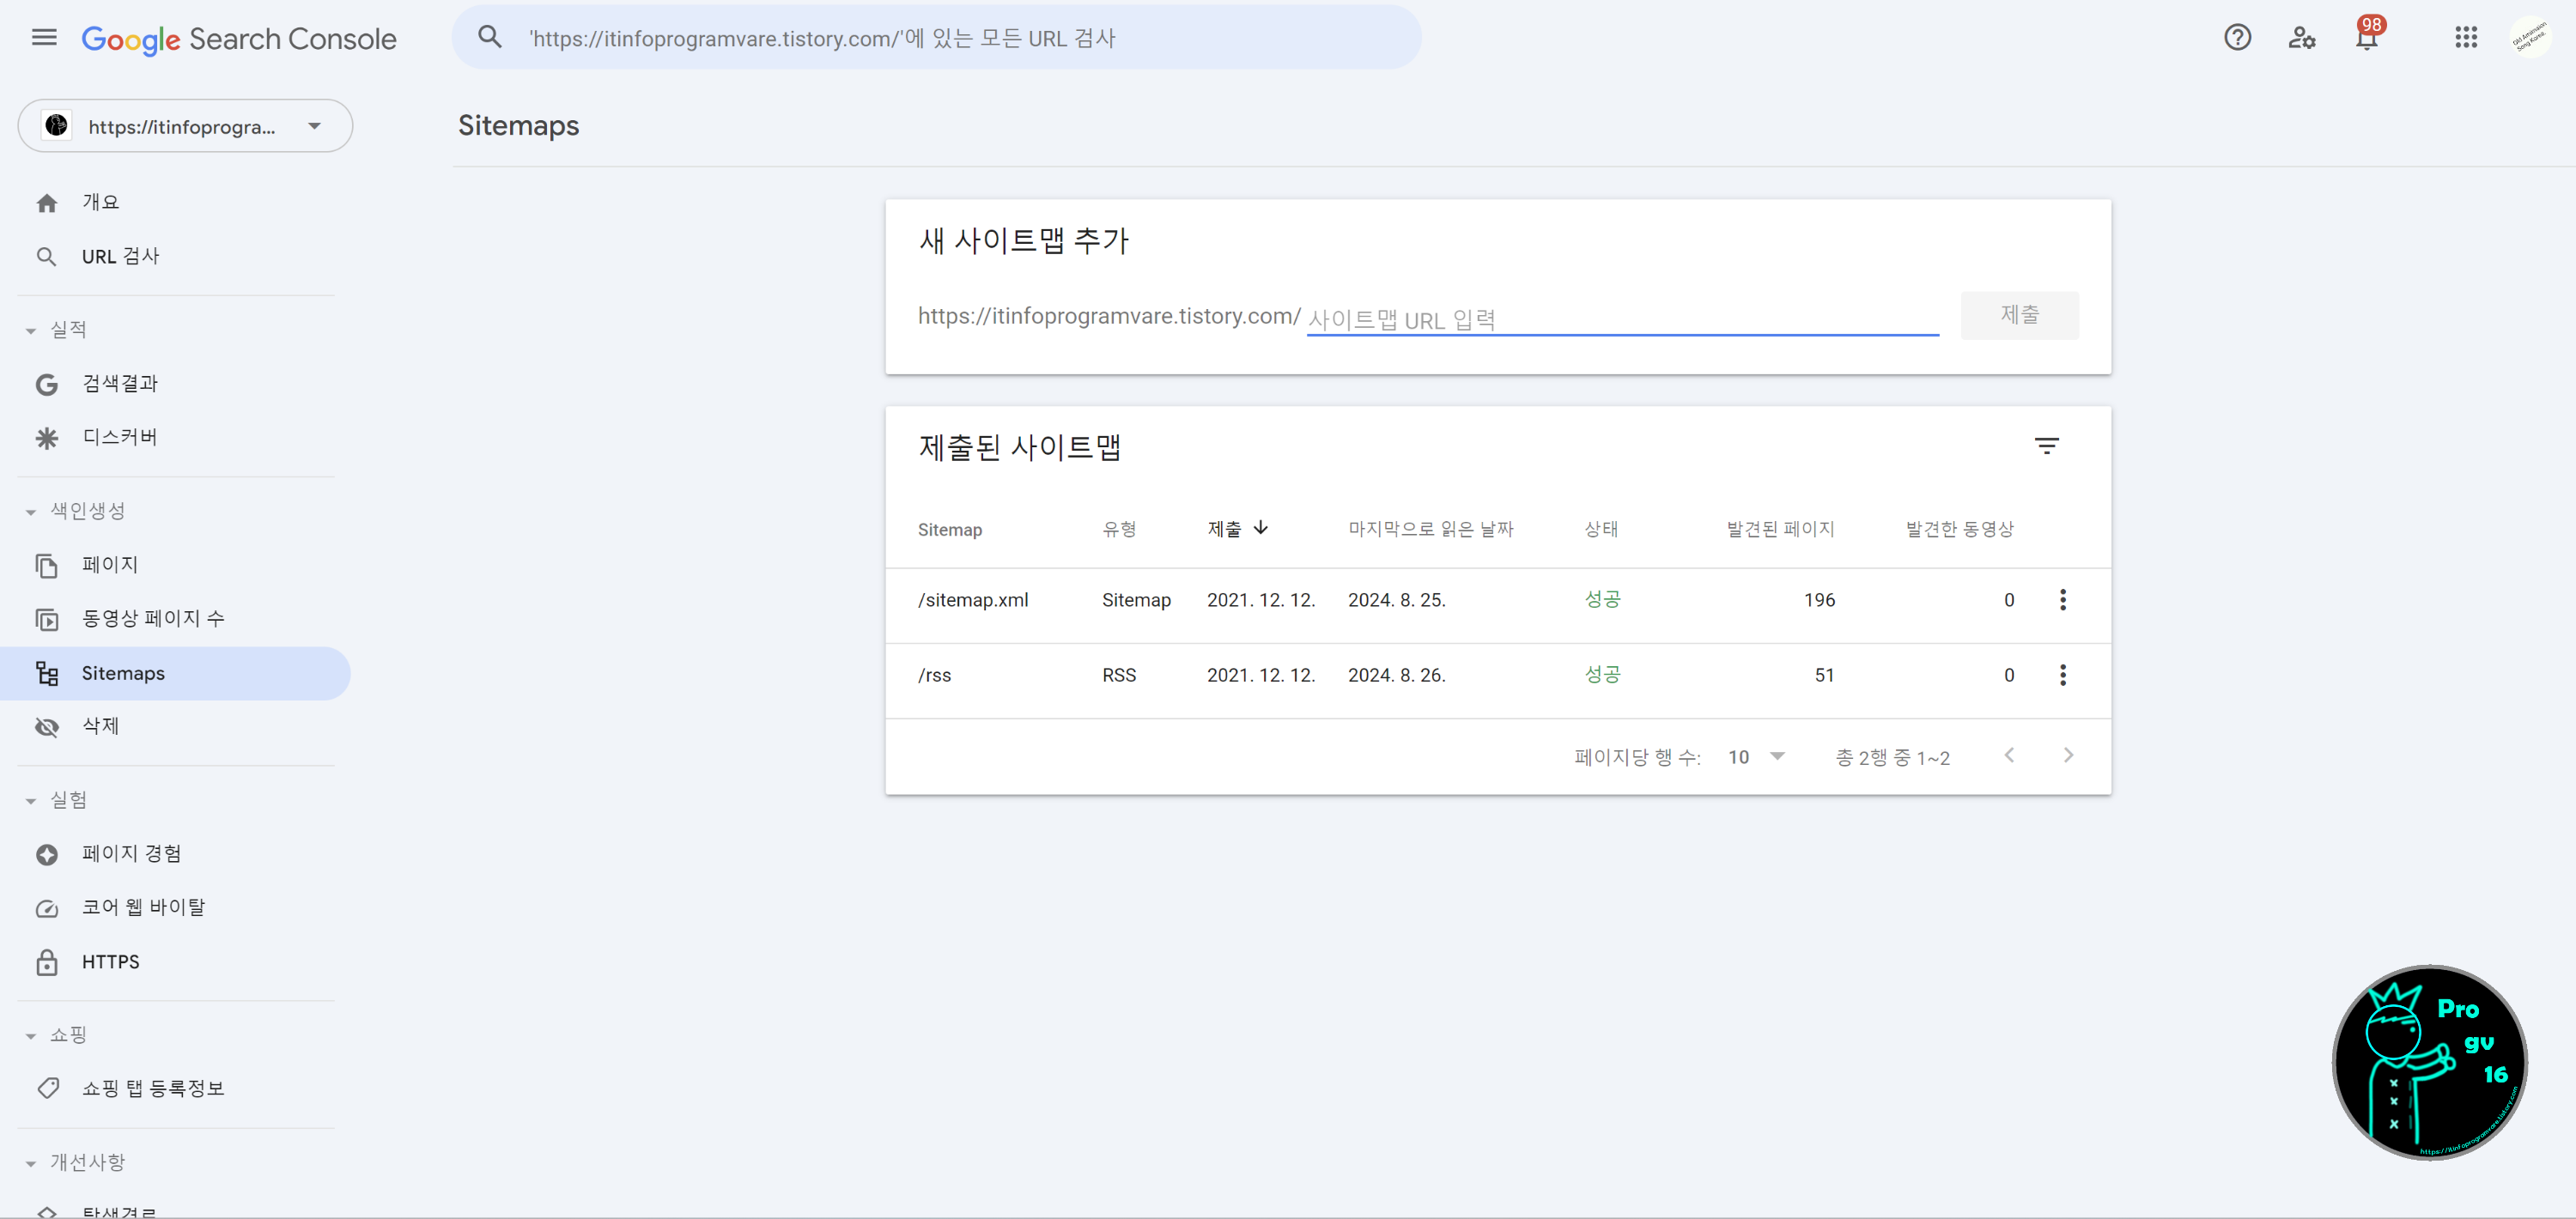Image resolution: width=2576 pixels, height=1219 pixels.
Task: Toggle the sort order on the 제출 column
Action: coord(1237,529)
